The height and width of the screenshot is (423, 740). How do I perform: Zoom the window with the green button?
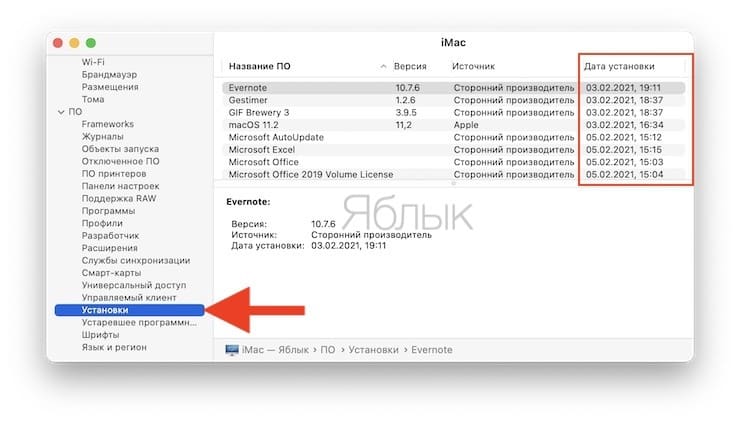pos(91,43)
